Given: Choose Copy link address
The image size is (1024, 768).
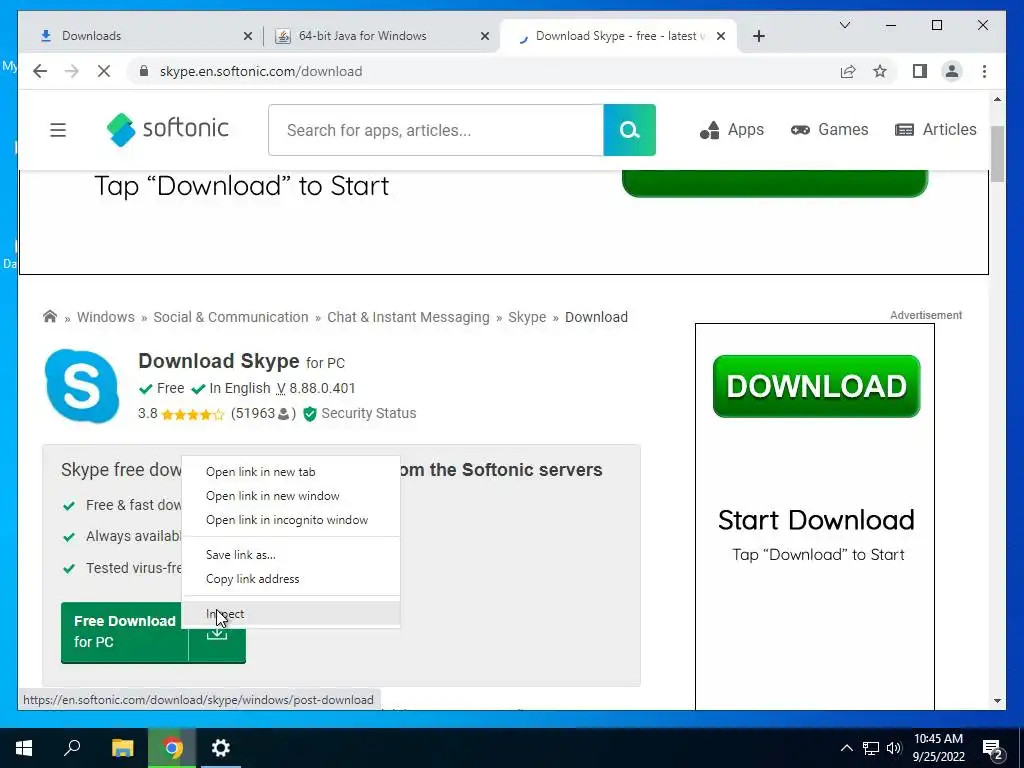Looking at the screenshot, I should pyautogui.click(x=291, y=579).
